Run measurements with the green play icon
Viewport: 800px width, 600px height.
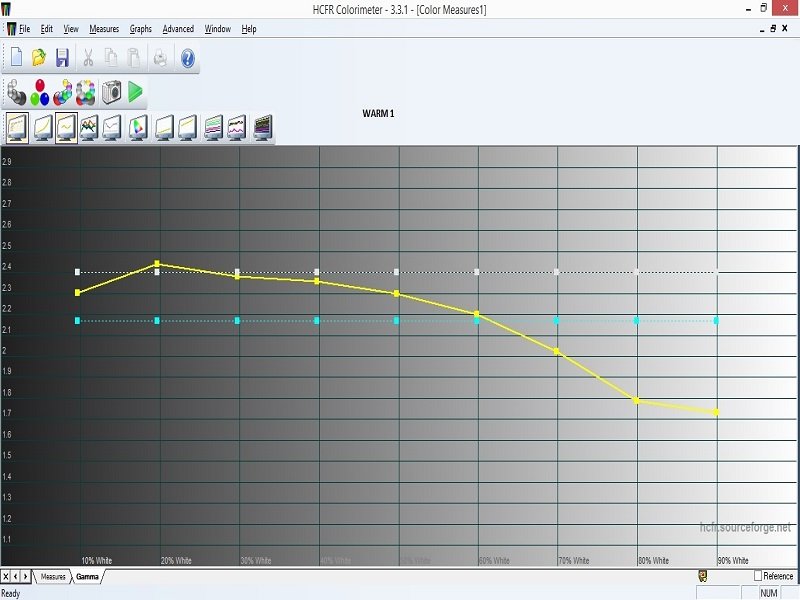click(x=136, y=91)
